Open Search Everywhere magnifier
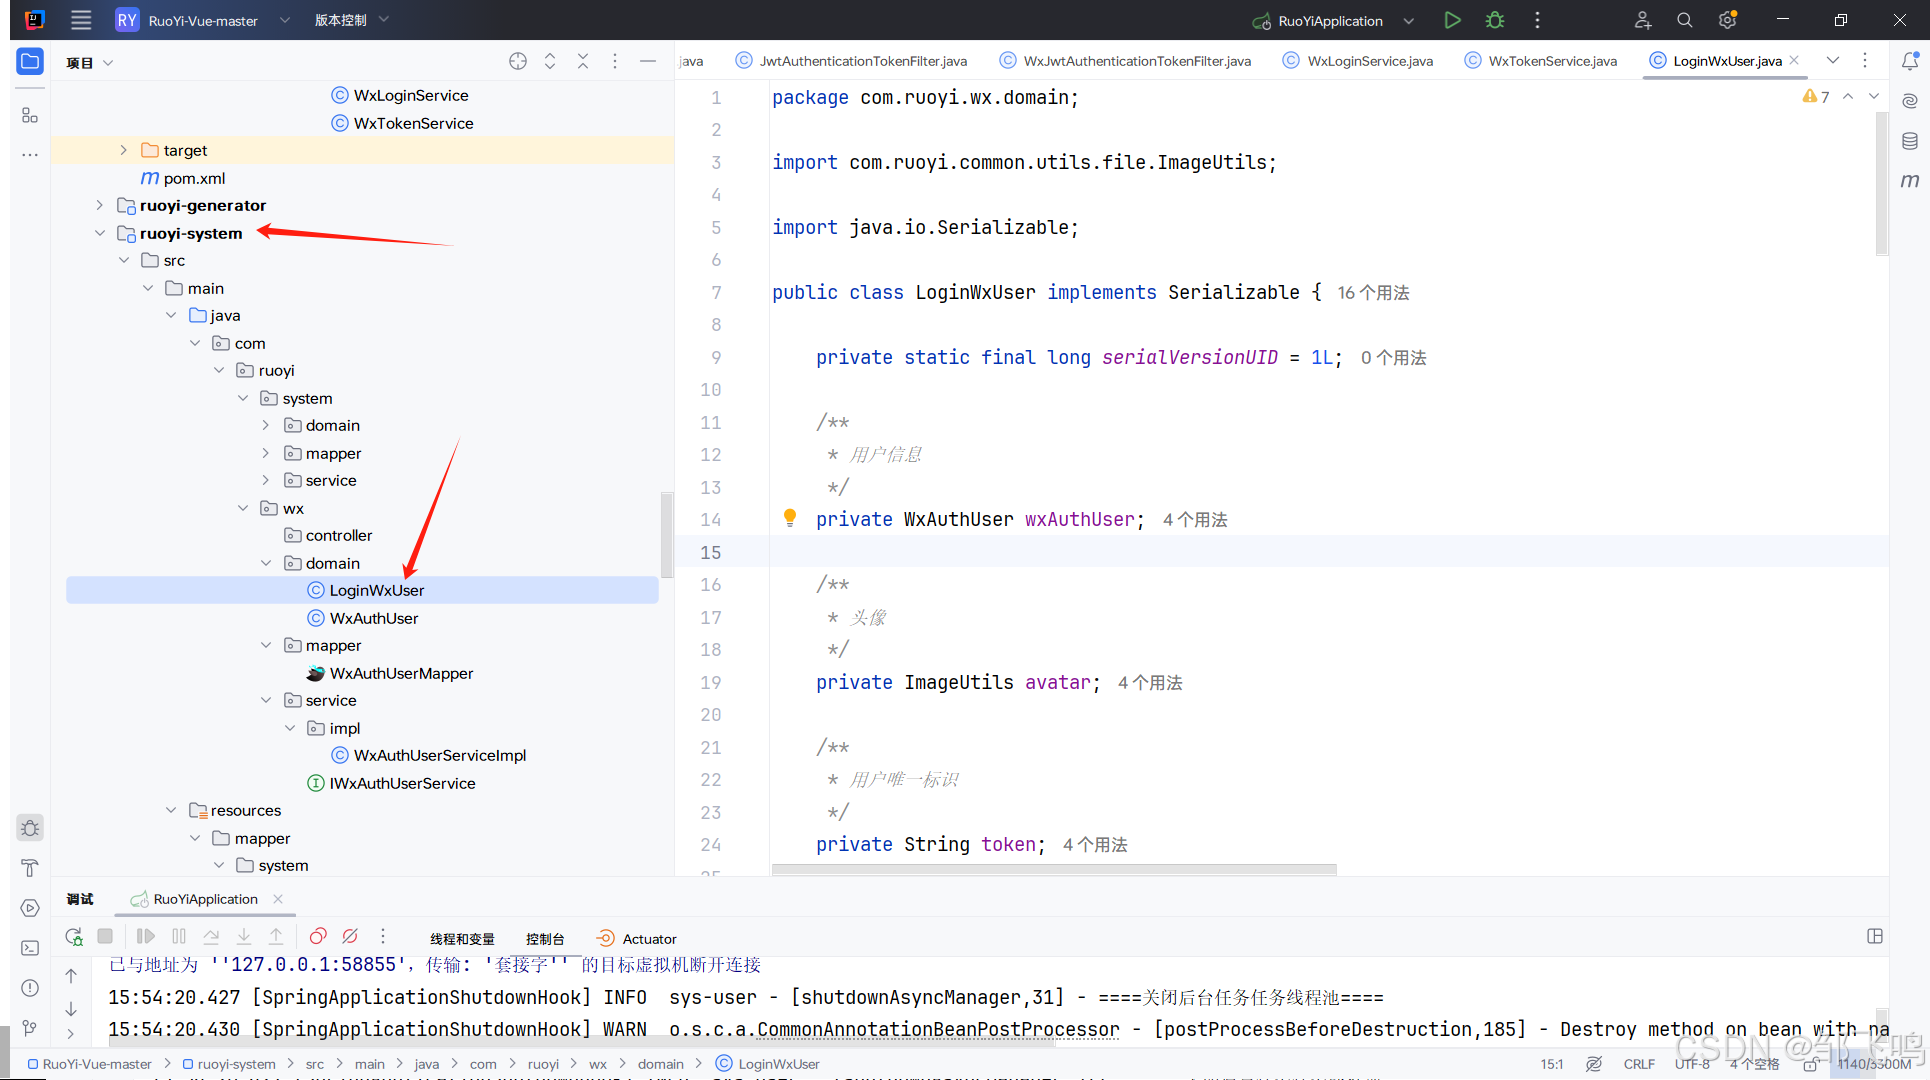Viewport: 1930px width, 1080px height. tap(1685, 20)
